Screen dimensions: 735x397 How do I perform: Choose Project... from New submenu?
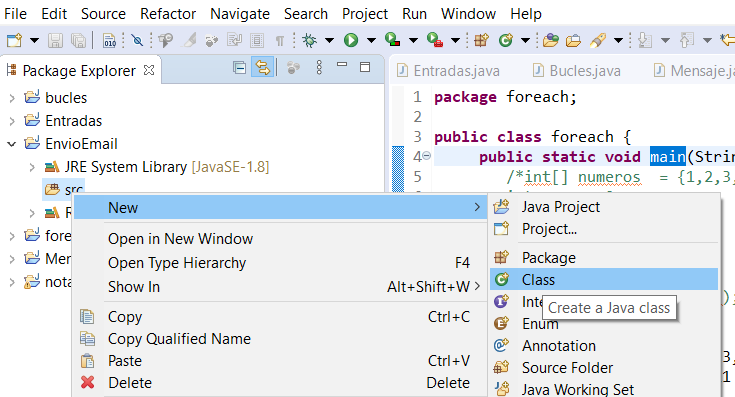604,229
